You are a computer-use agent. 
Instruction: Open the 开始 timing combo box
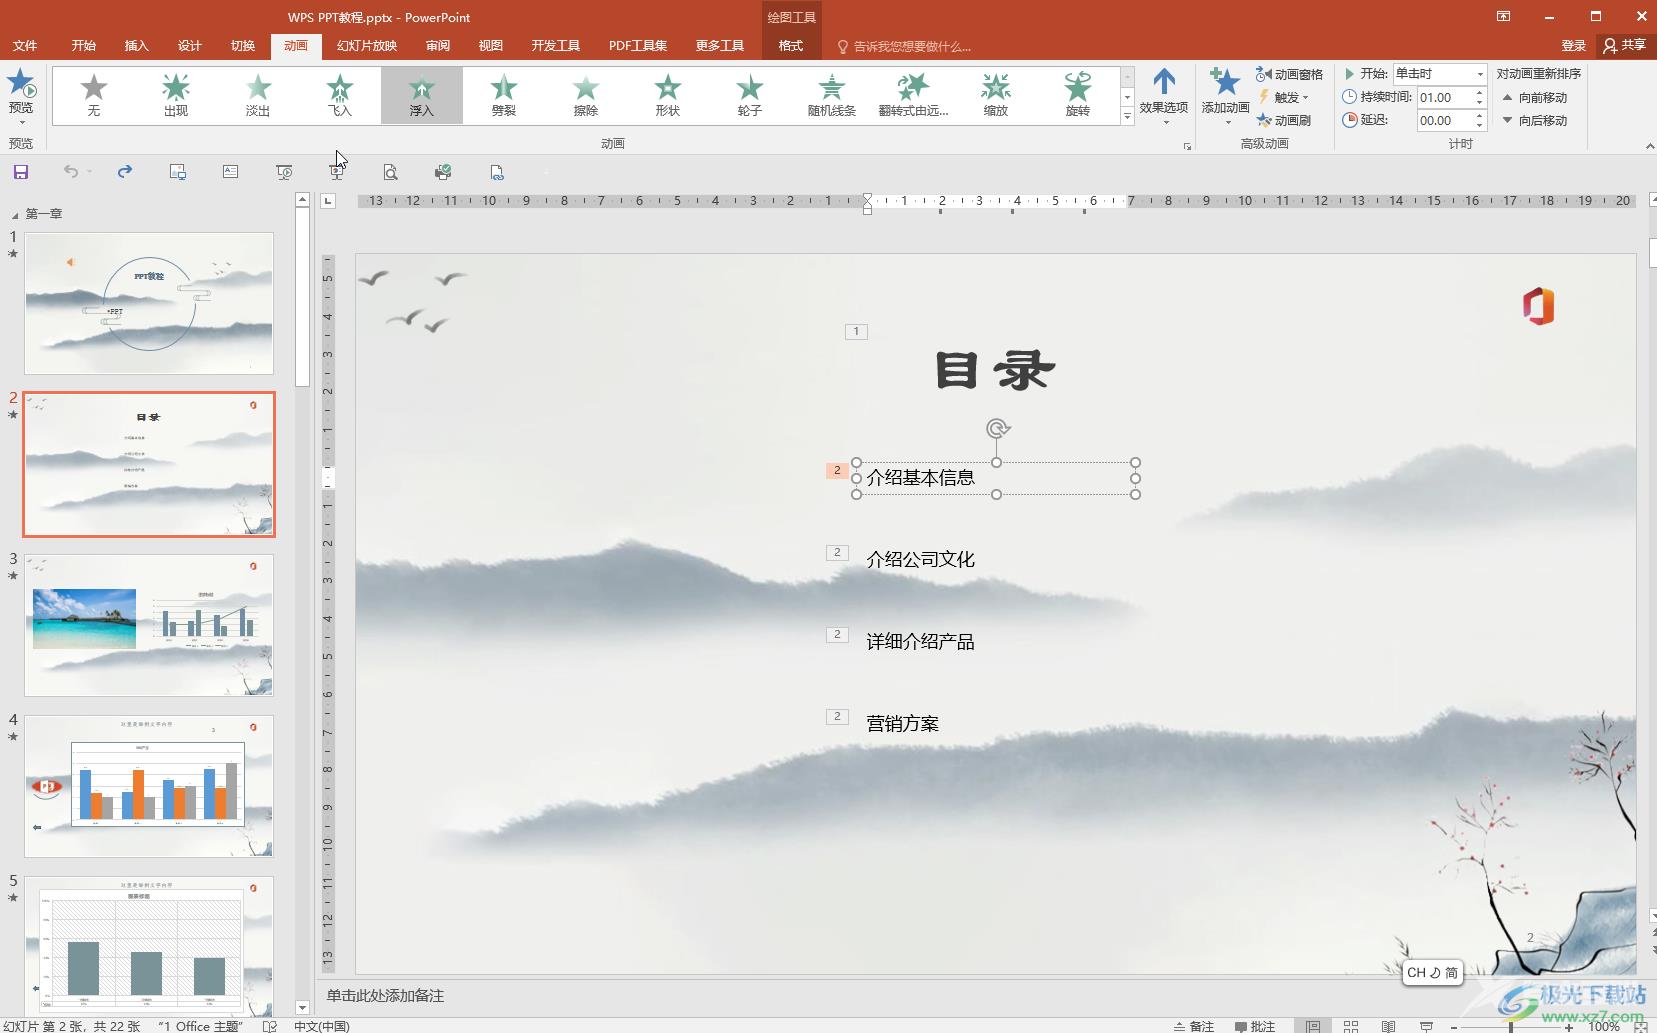1440,74
